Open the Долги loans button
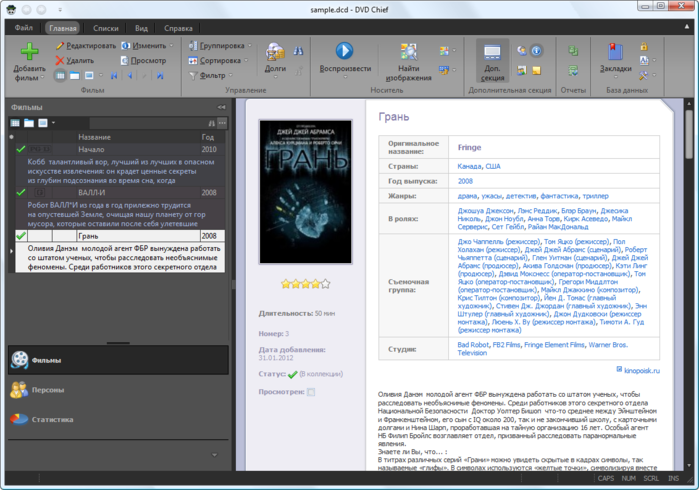This screenshot has height=490, width=699. (275, 59)
